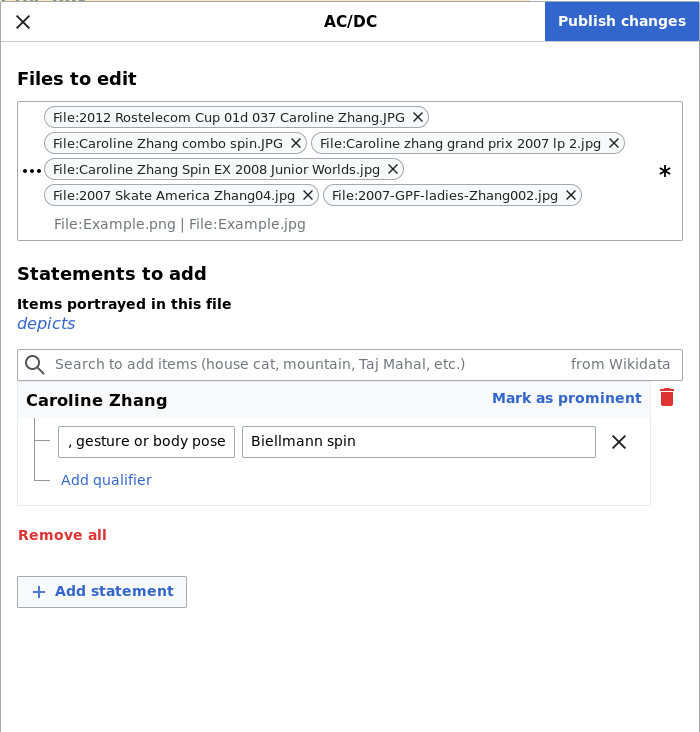Screen dimensions: 700x732
Task: Remove the Spin EX 2008 Junior Worlds chip
Action: (393, 169)
